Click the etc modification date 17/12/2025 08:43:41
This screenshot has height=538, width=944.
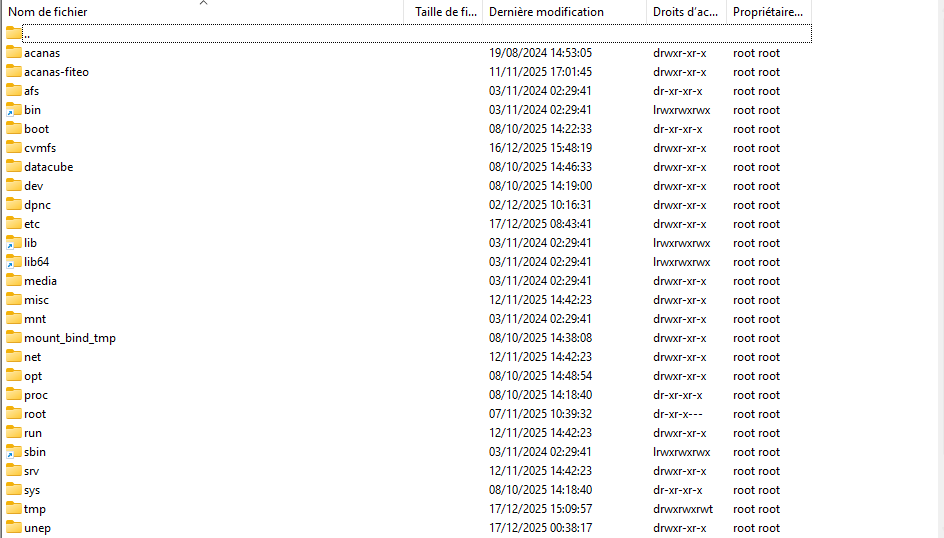[540, 224]
